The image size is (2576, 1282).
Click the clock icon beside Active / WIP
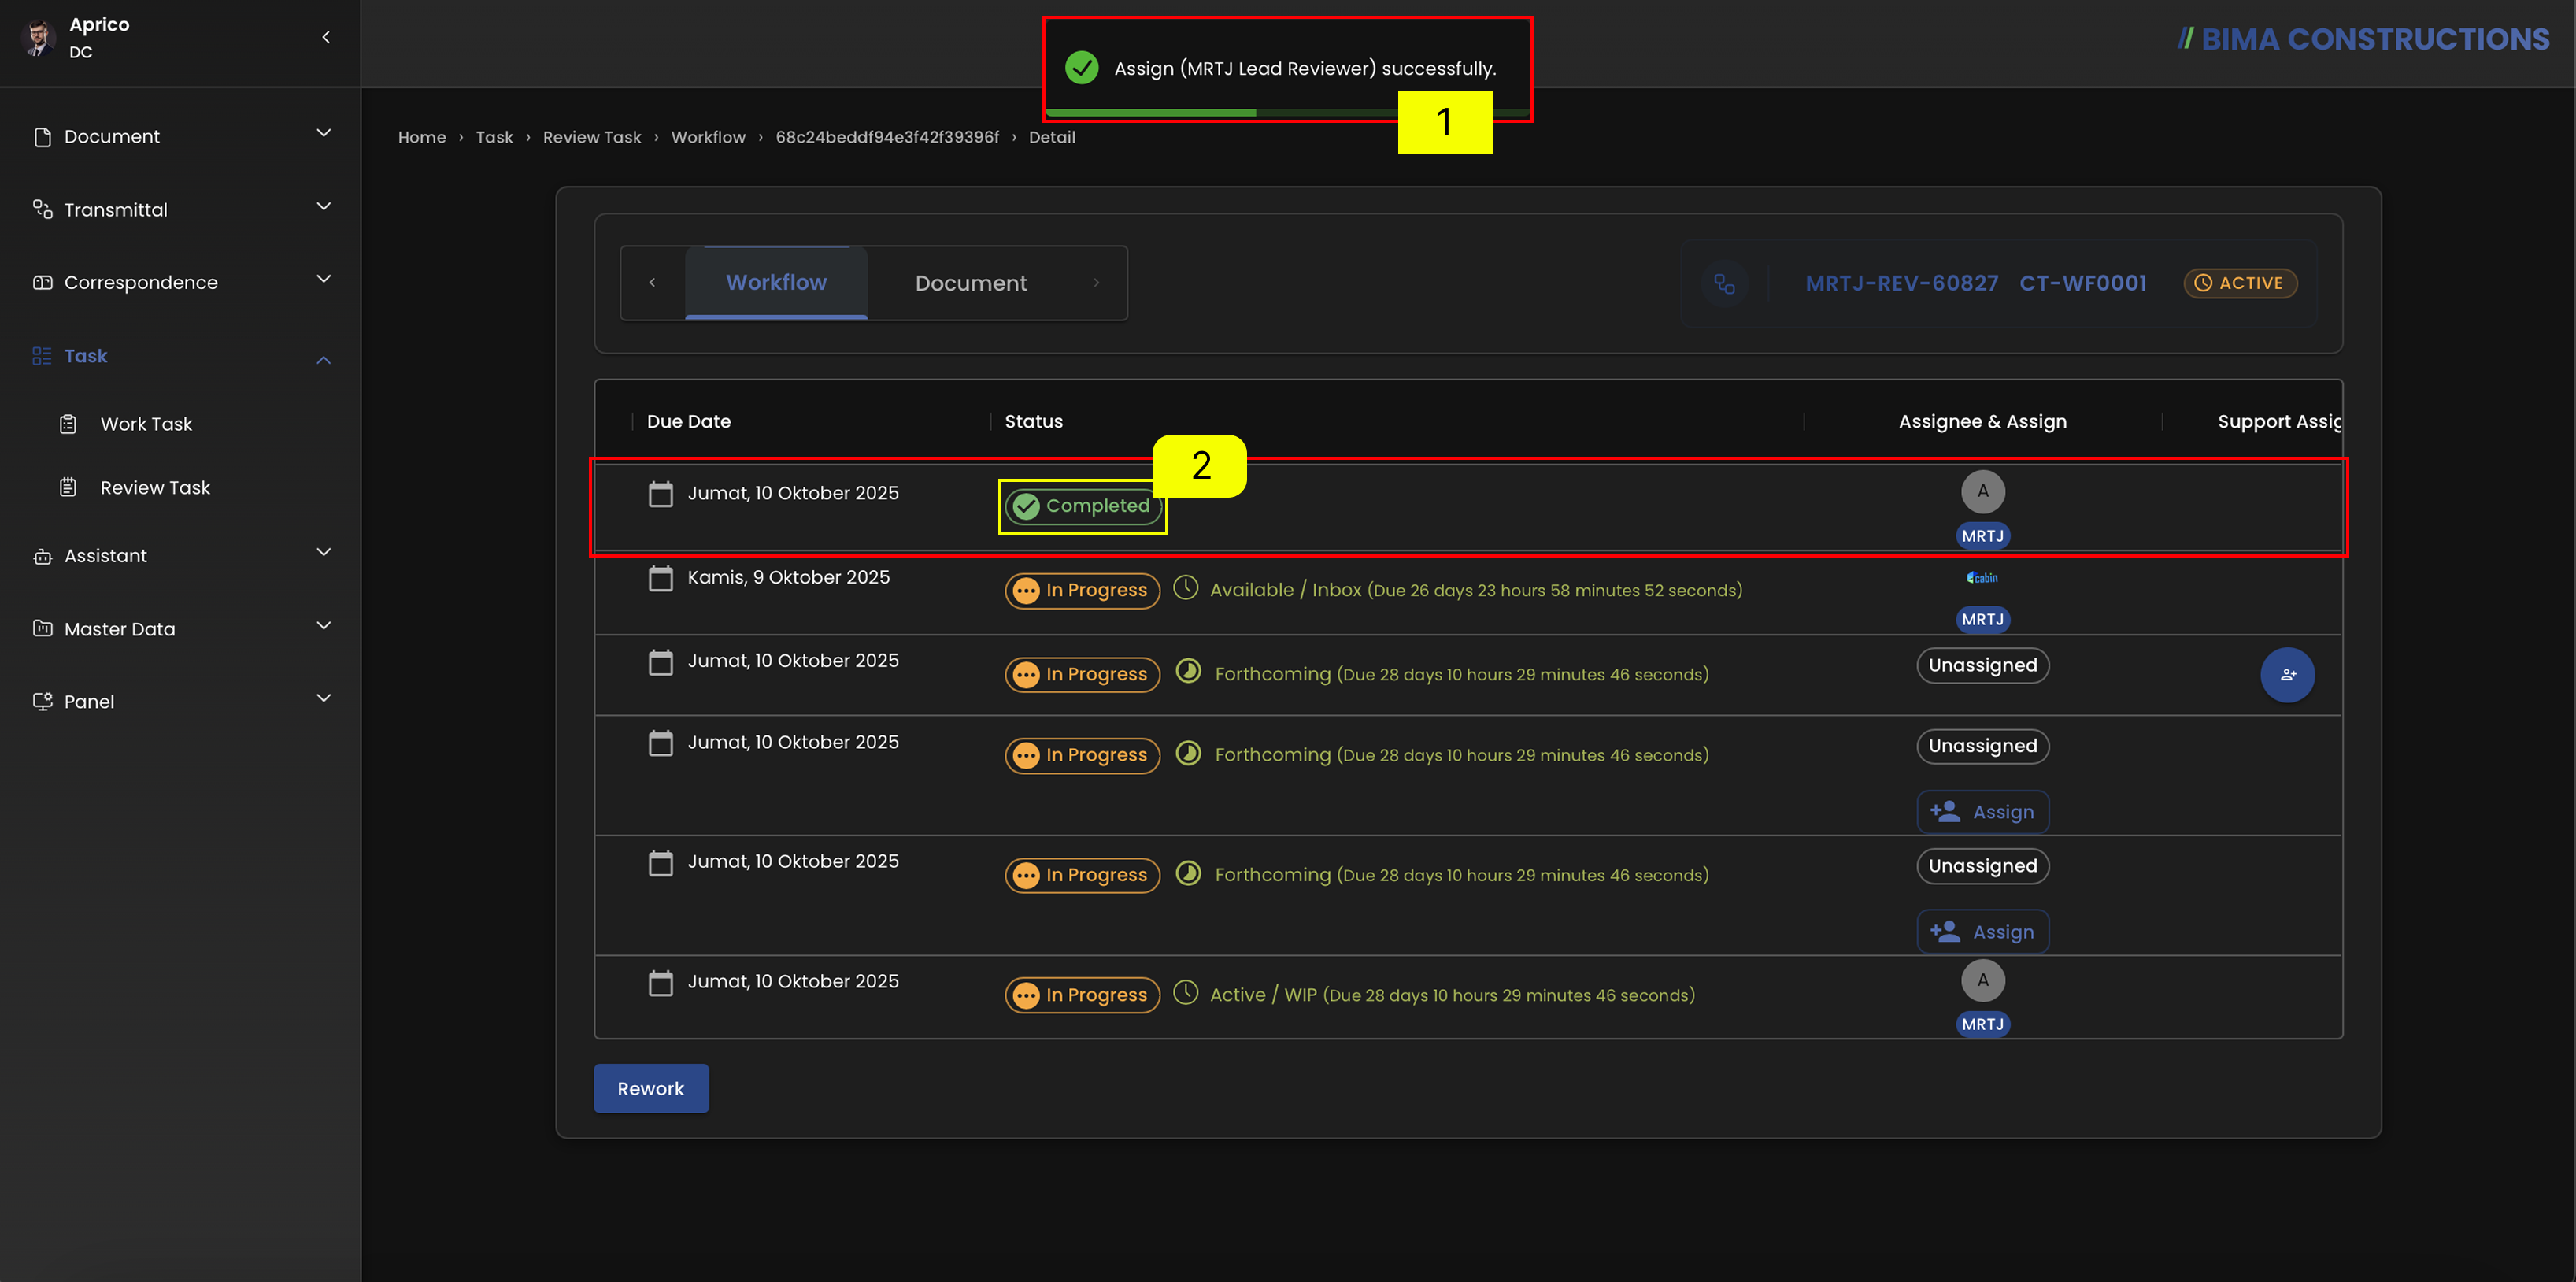coord(1185,993)
